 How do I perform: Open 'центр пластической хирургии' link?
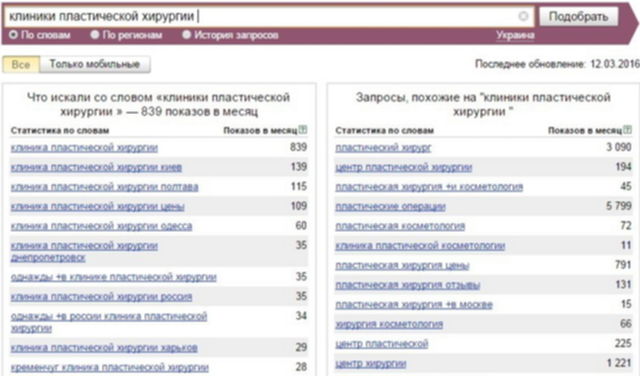click(x=404, y=167)
